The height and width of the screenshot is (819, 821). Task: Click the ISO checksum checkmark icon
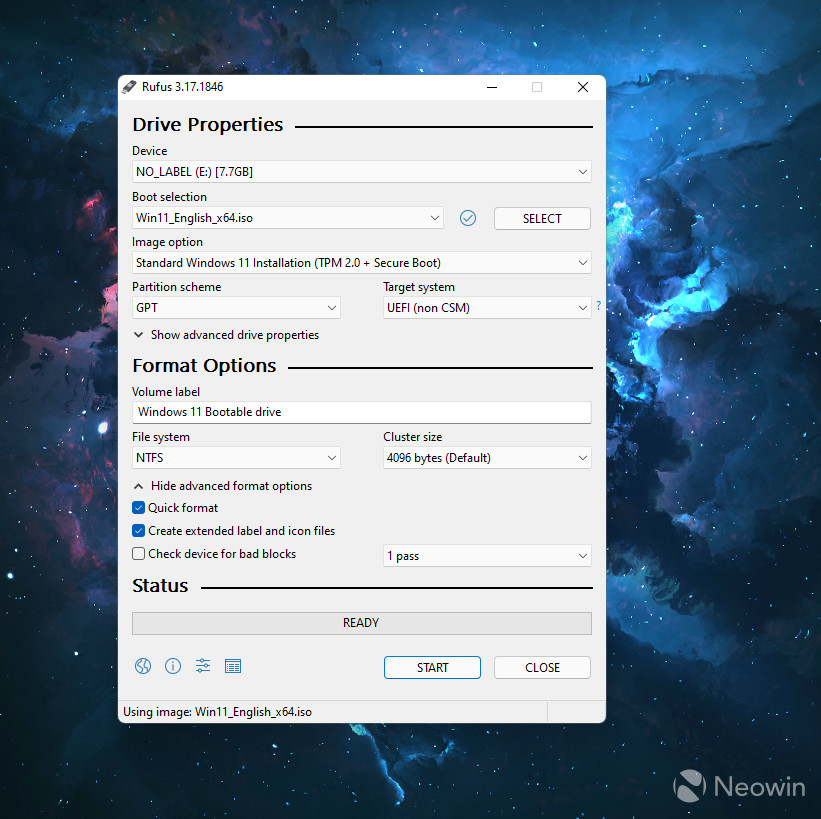point(468,218)
